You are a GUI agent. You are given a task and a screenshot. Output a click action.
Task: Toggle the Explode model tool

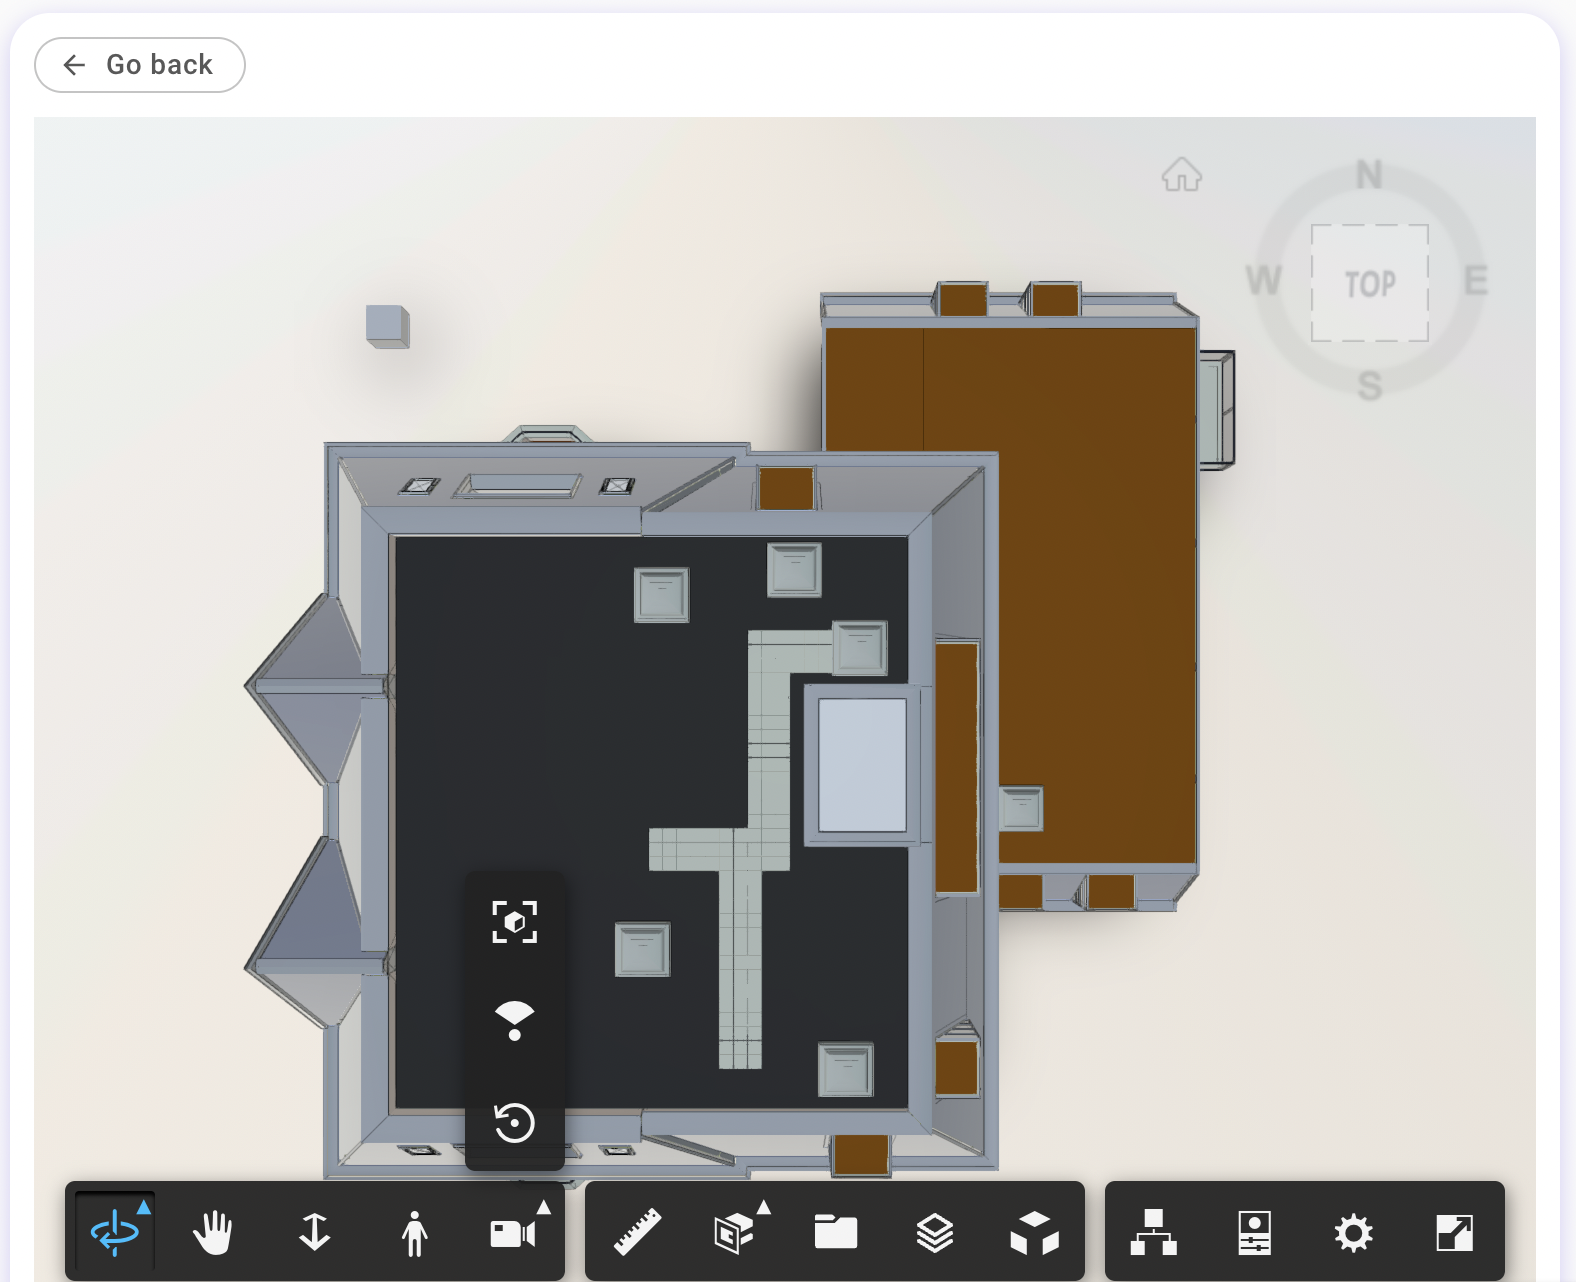click(x=1034, y=1232)
